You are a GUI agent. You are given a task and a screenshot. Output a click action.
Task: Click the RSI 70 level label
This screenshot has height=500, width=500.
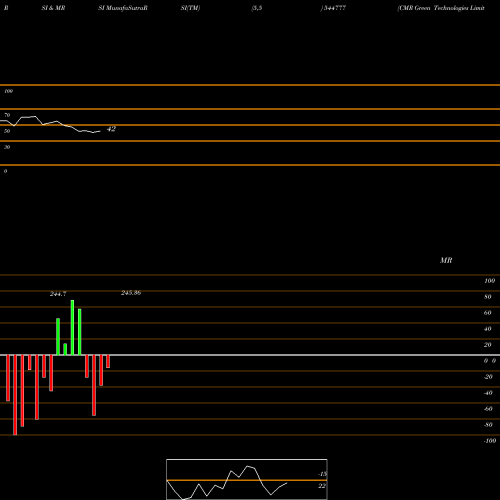click(7, 115)
